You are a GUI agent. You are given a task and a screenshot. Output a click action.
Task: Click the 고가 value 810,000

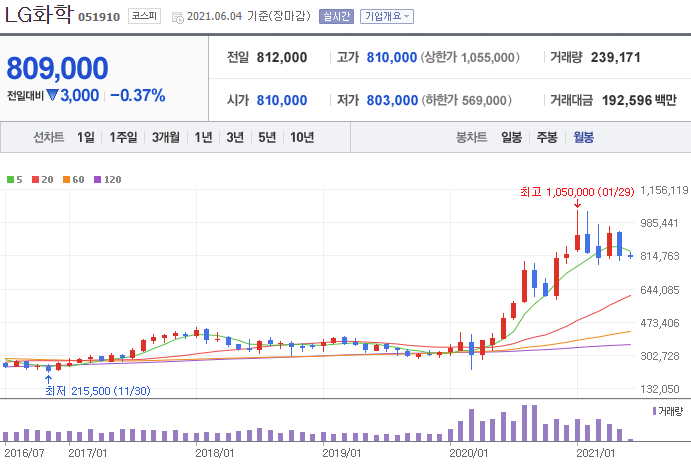click(392, 57)
